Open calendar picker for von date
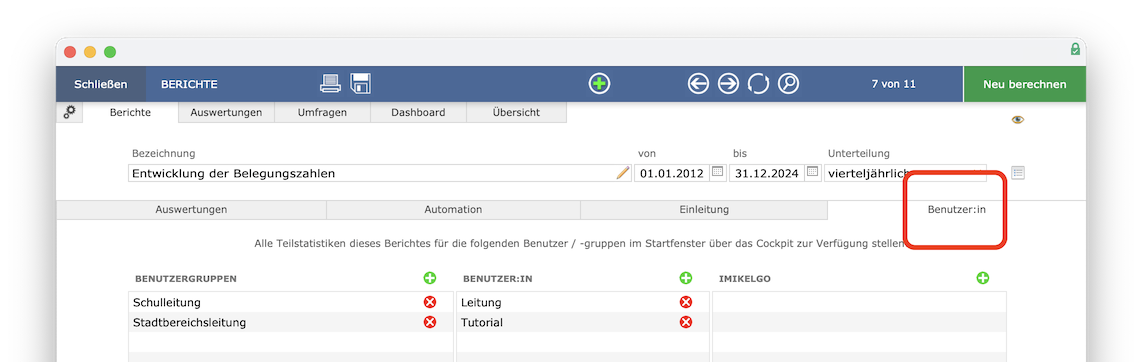The height and width of the screenshot is (362, 1142). click(717, 173)
